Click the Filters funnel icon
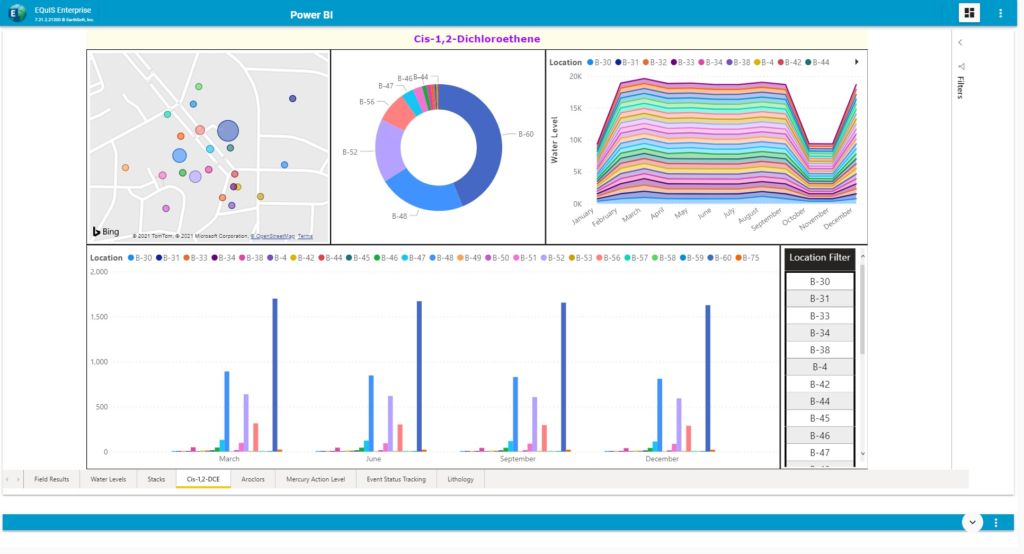Image resolution: width=1024 pixels, height=554 pixels. click(x=961, y=66)
